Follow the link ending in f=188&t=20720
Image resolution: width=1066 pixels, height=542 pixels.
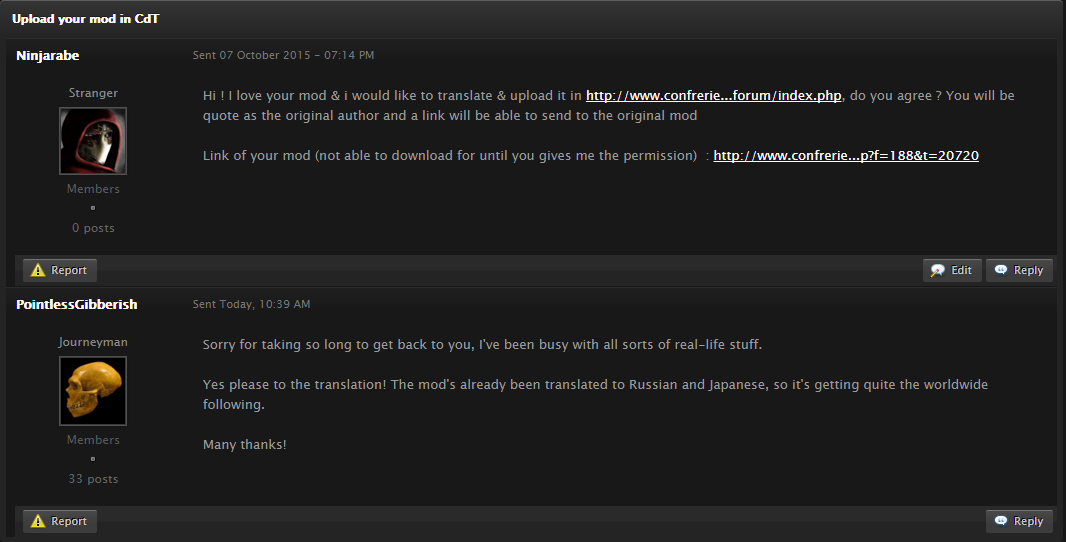pyautogui.click(x=846, y=156)
